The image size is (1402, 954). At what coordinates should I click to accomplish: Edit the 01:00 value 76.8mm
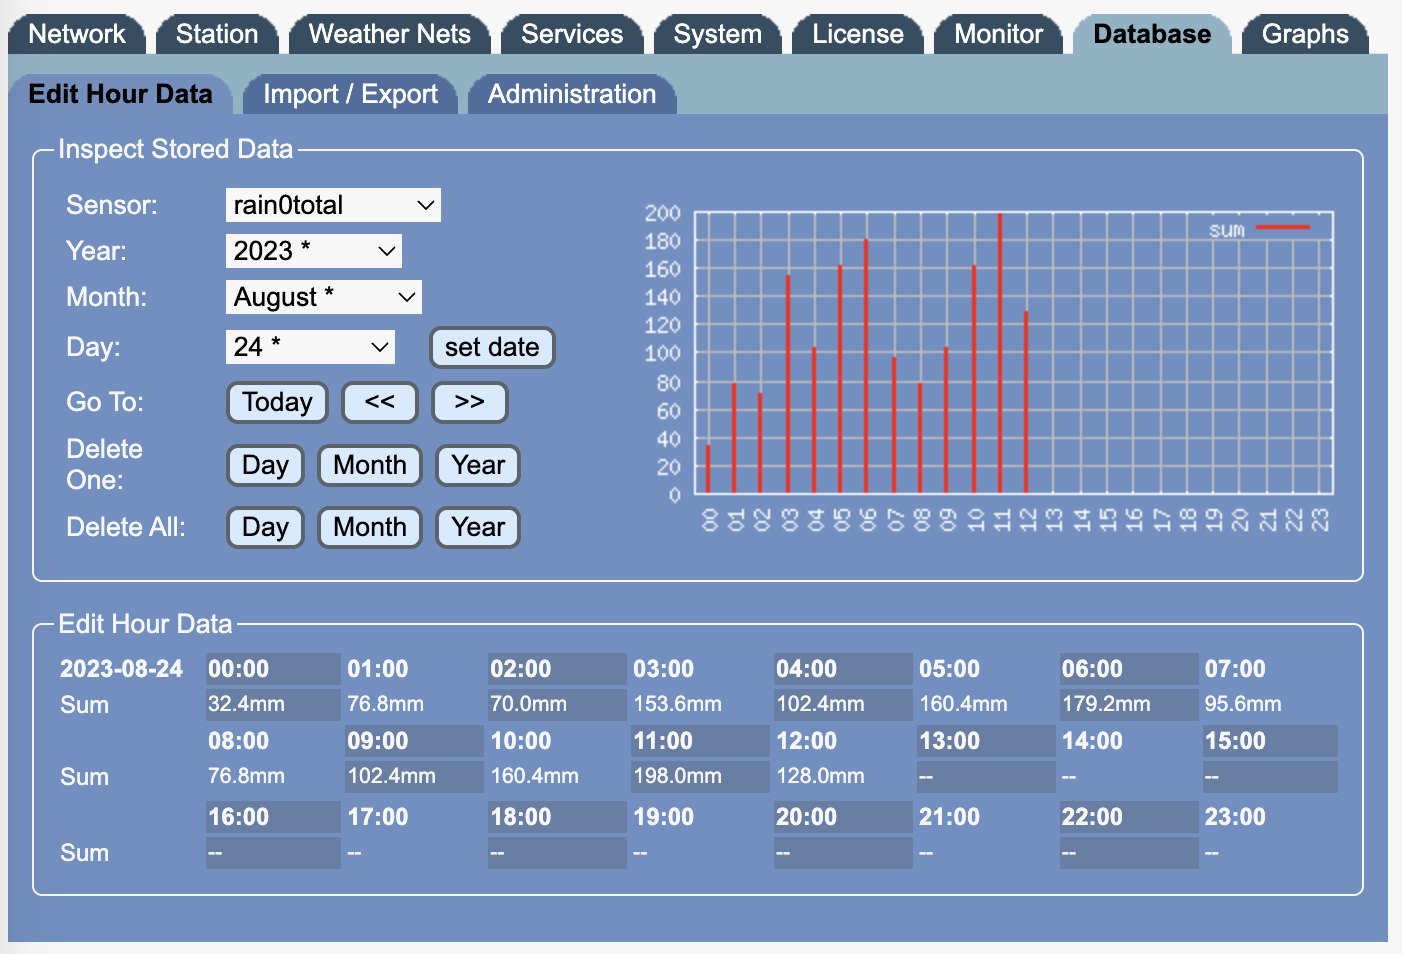pos(415,704)
